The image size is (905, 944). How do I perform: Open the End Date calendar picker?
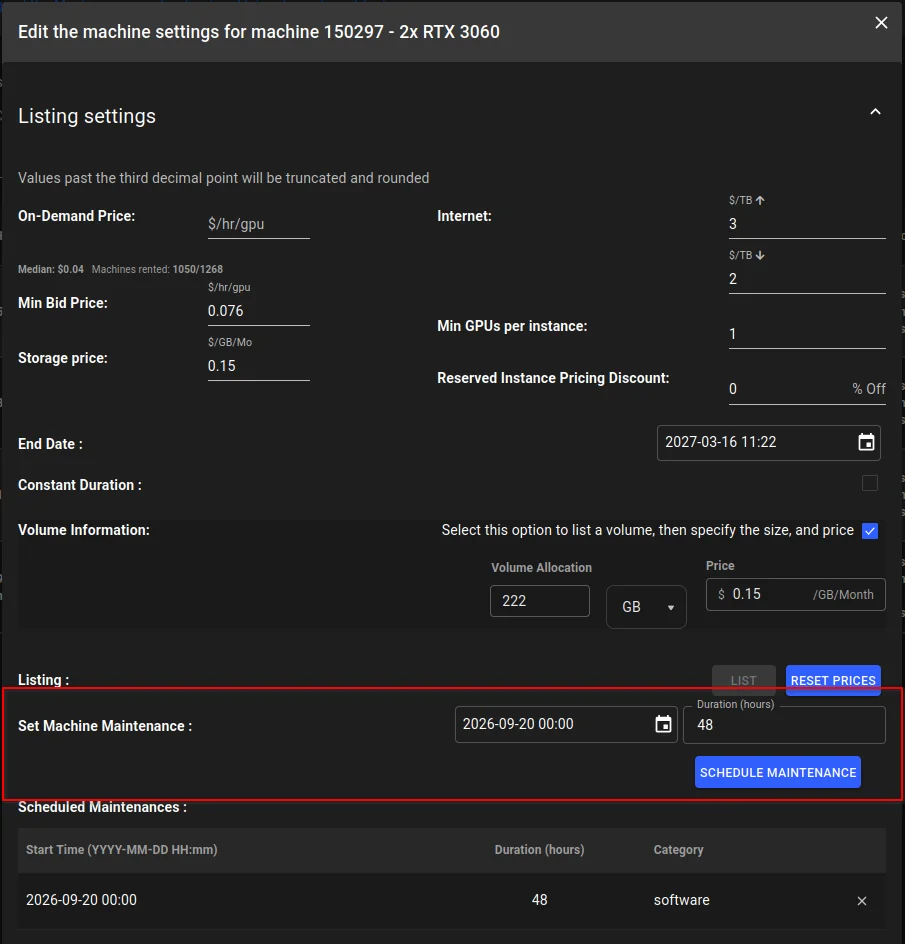866,442
